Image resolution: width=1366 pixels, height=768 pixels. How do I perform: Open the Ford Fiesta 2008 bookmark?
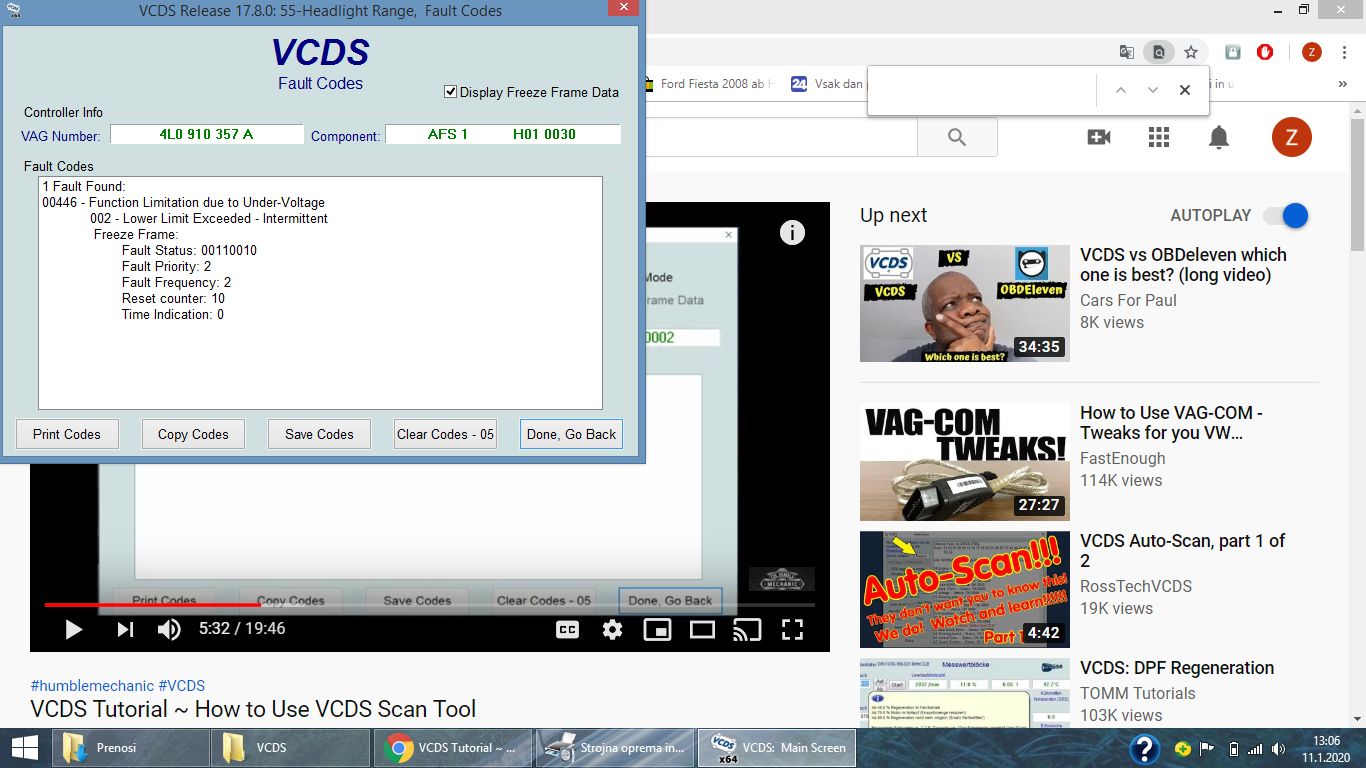click(x=708, y=84)
